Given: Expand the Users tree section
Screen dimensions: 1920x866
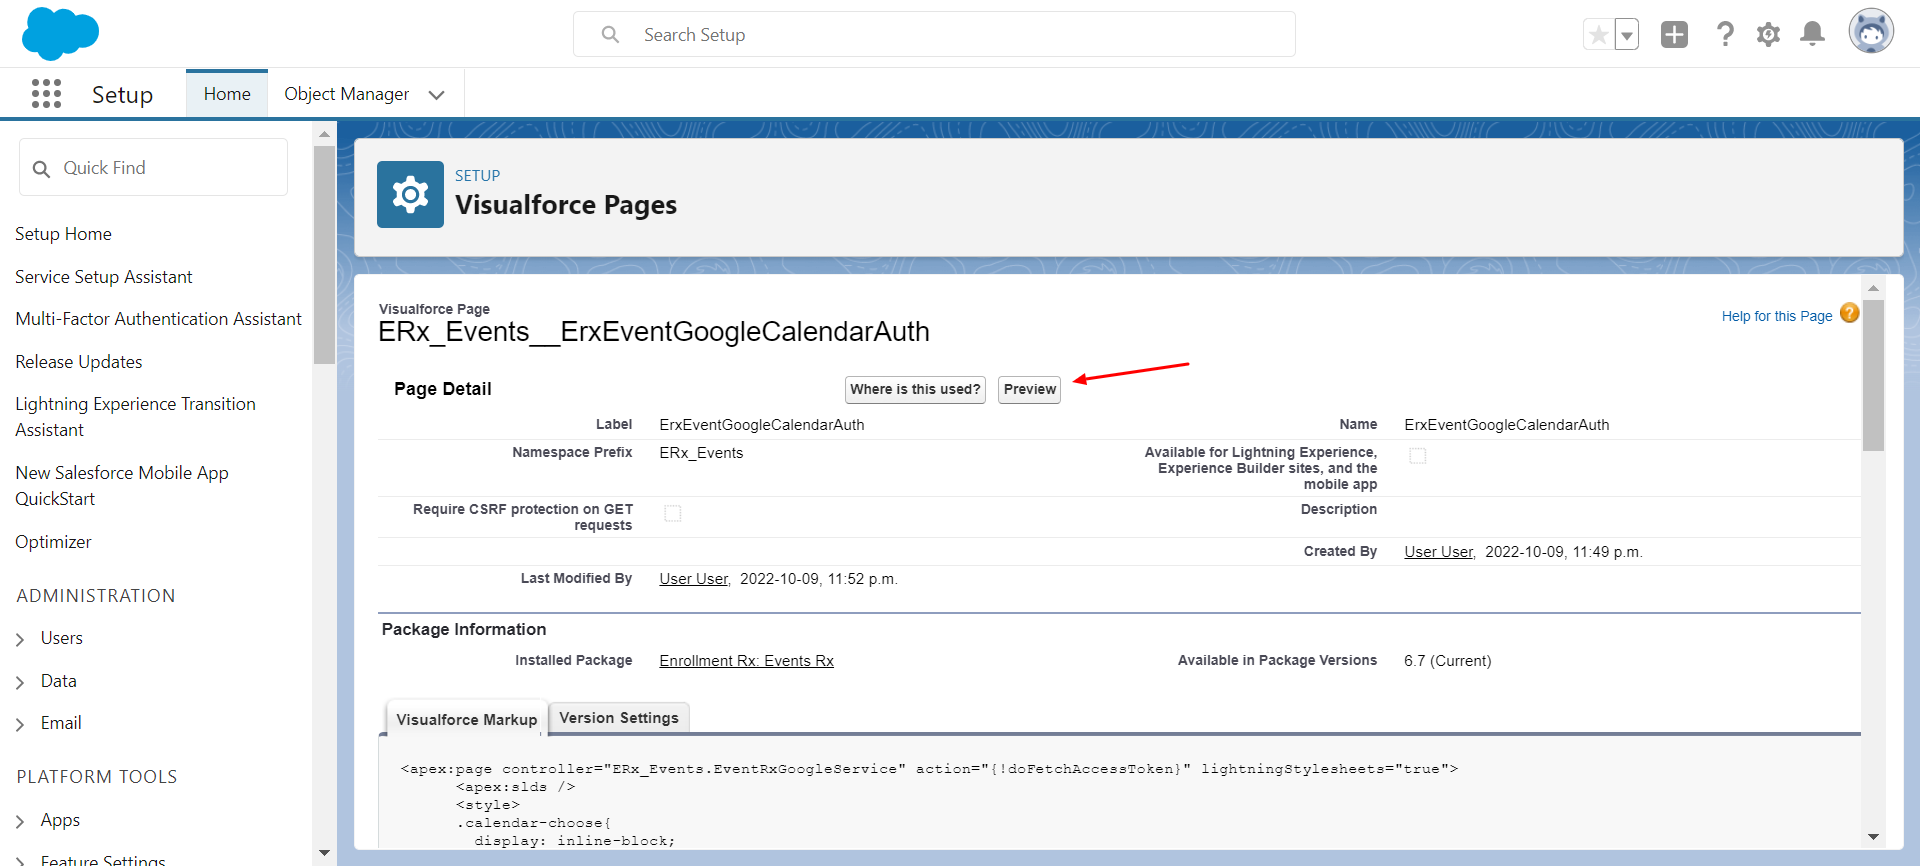Looking at the screenshot, I should tap(20, 639).
